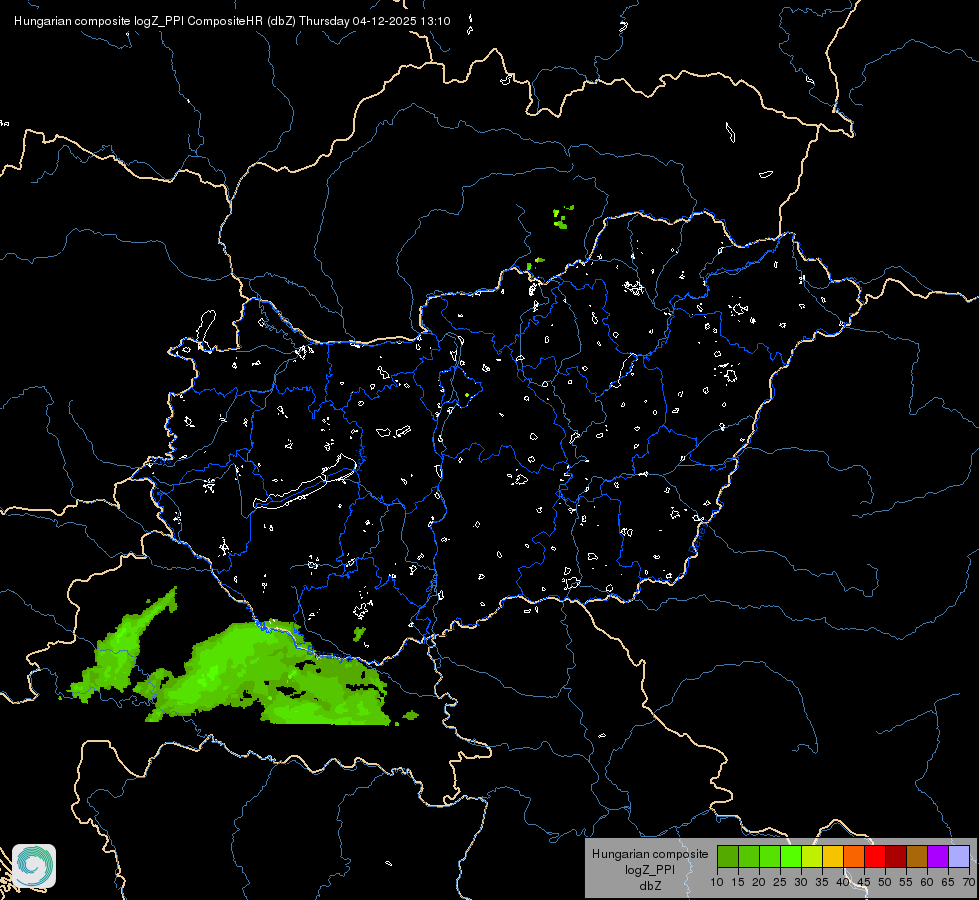Viewport: 979px width, 900px height.
Task: Click the legend label 'Hungarian composite'
Action: [x=650, y=854]
